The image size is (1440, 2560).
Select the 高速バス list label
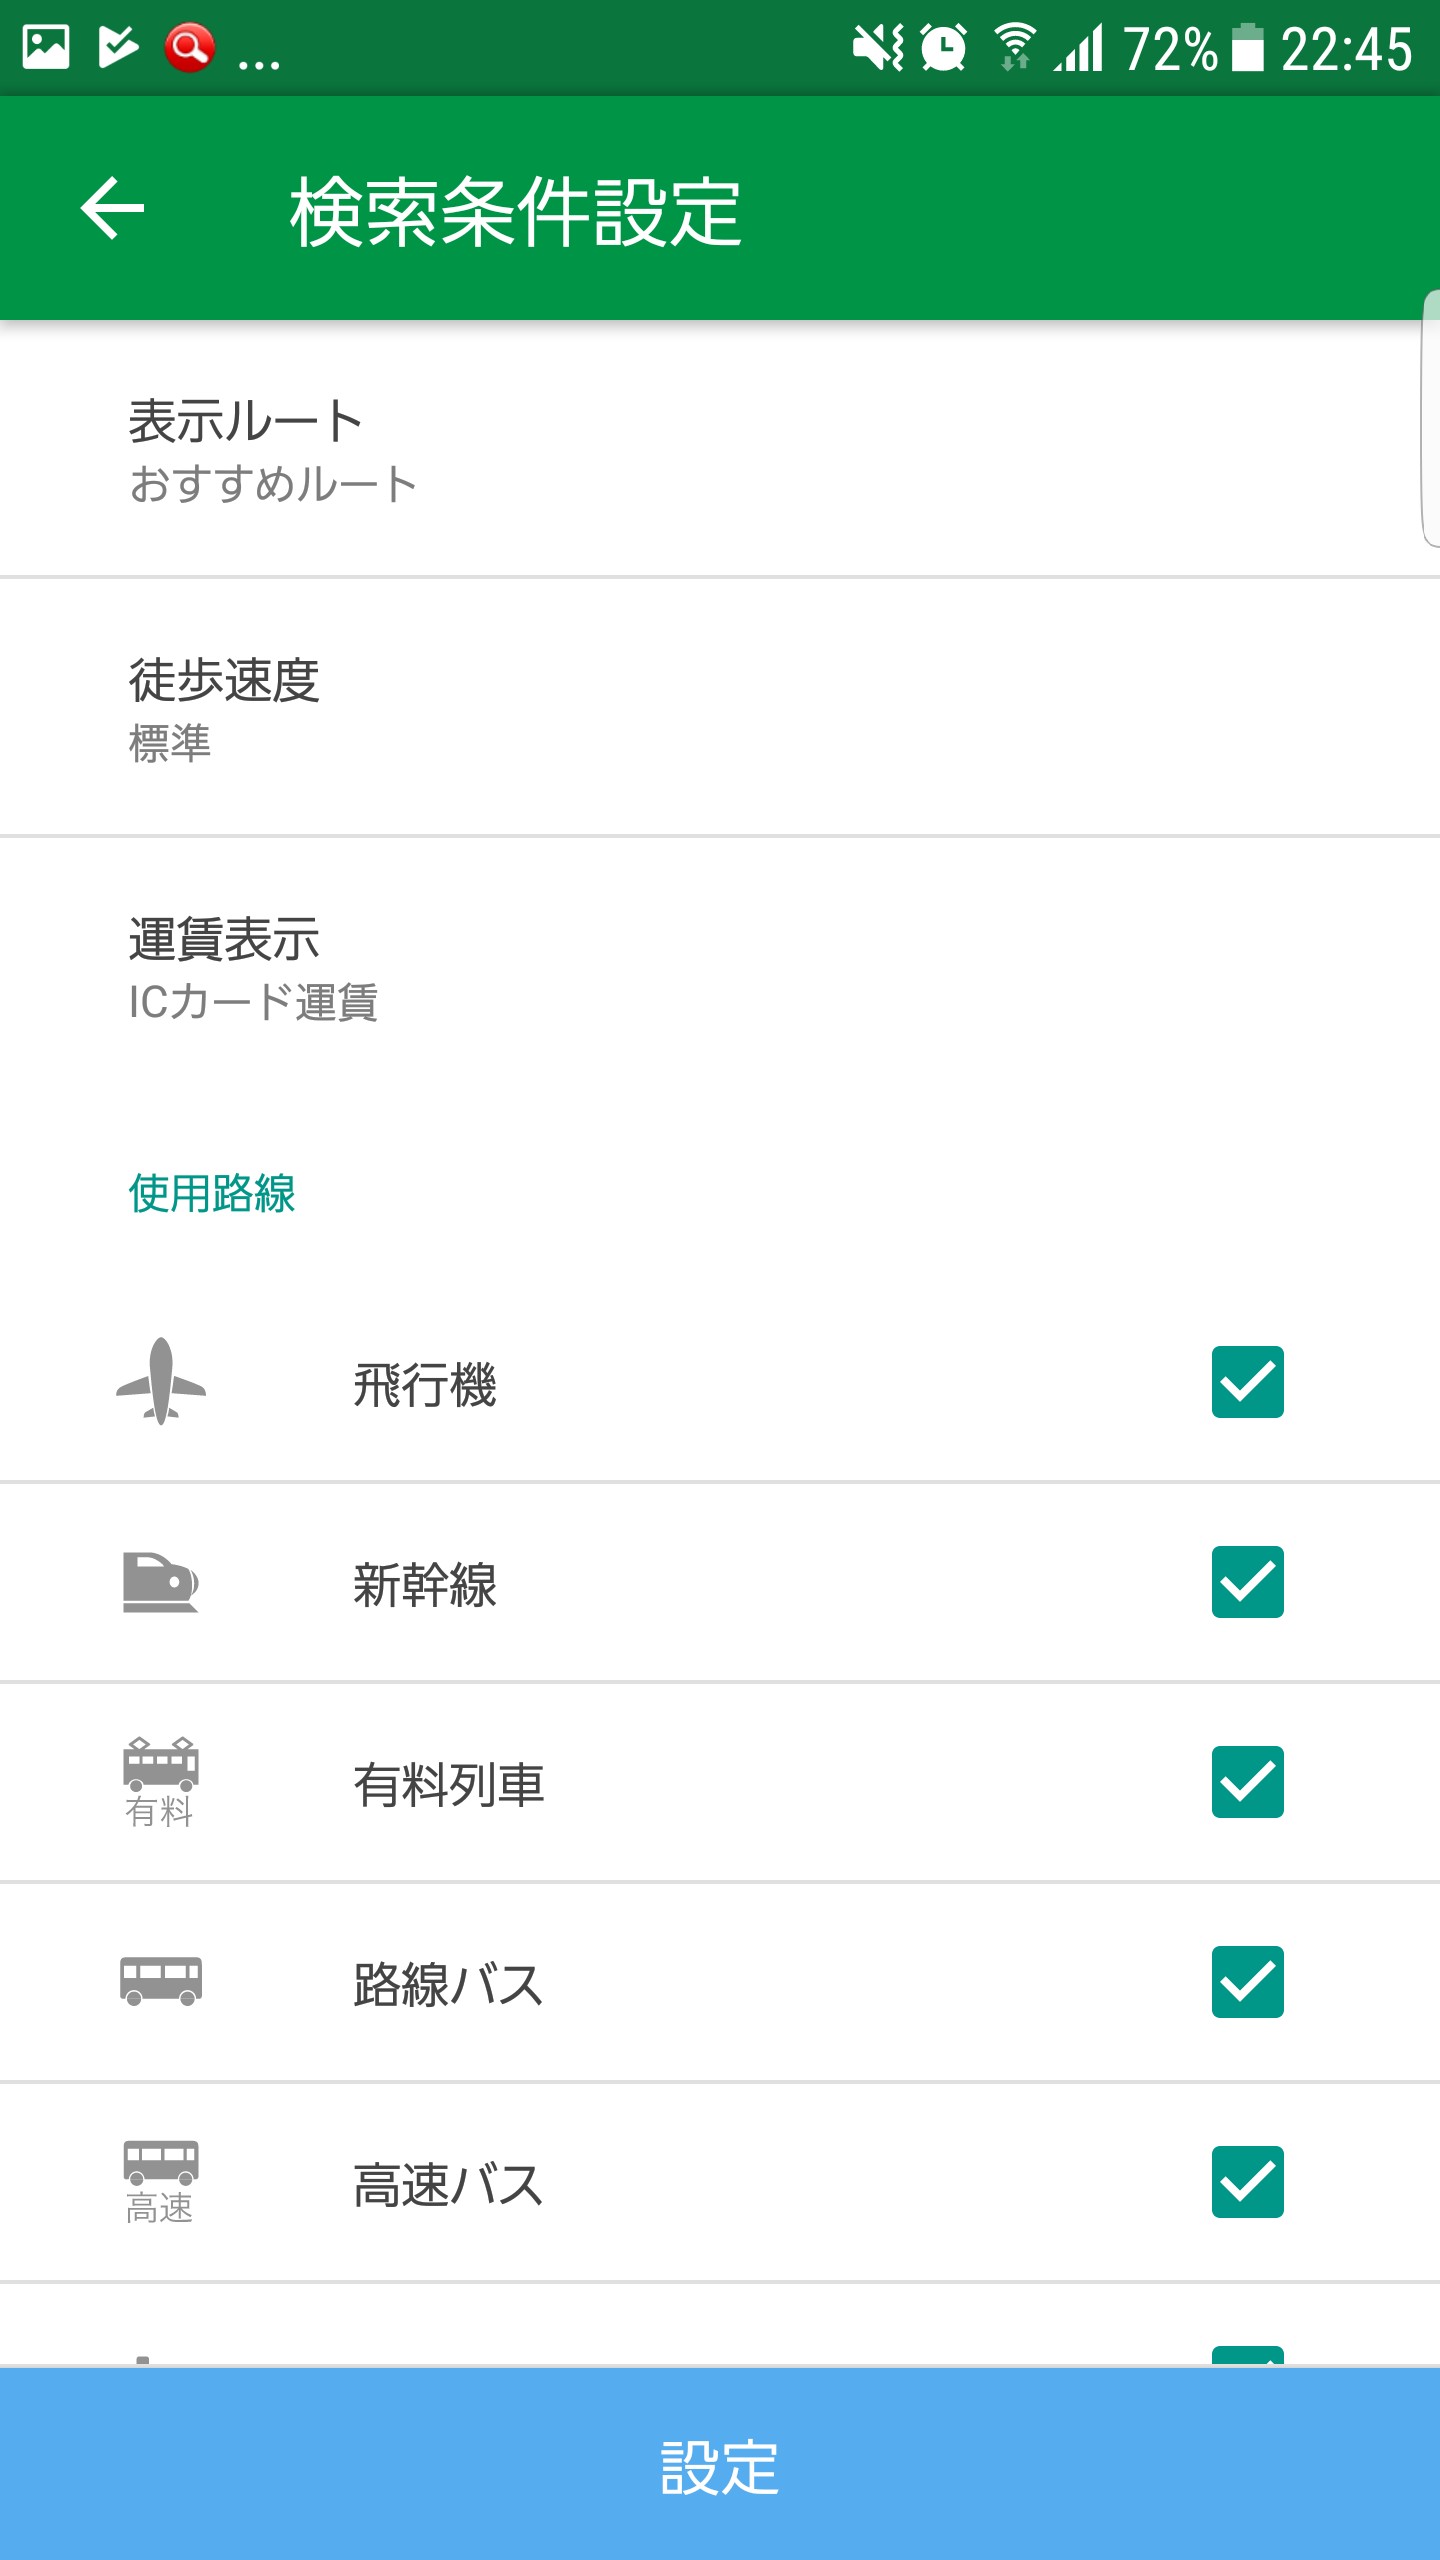(448, 2184)
